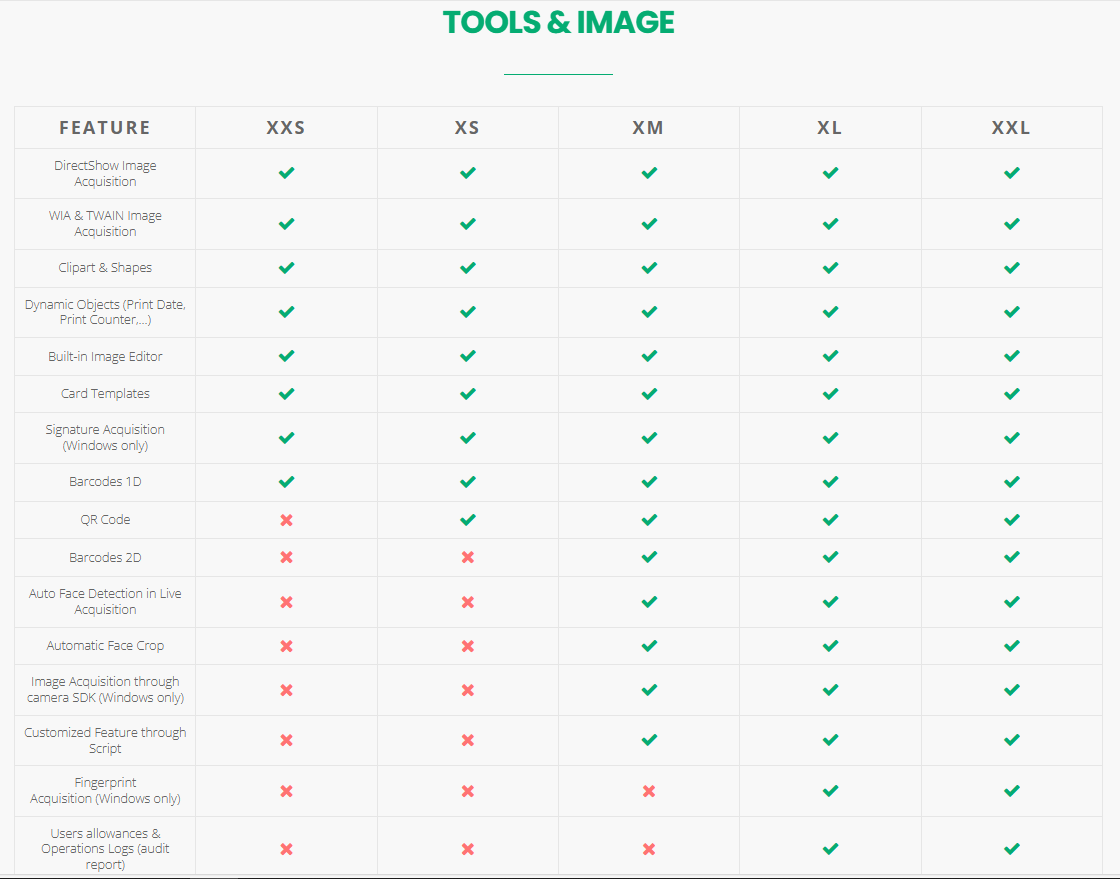Viewport: 1120px width, 879px height.
Task: Click the XM checkmark for Barcodes 2D
Action: tap(649, 557)
